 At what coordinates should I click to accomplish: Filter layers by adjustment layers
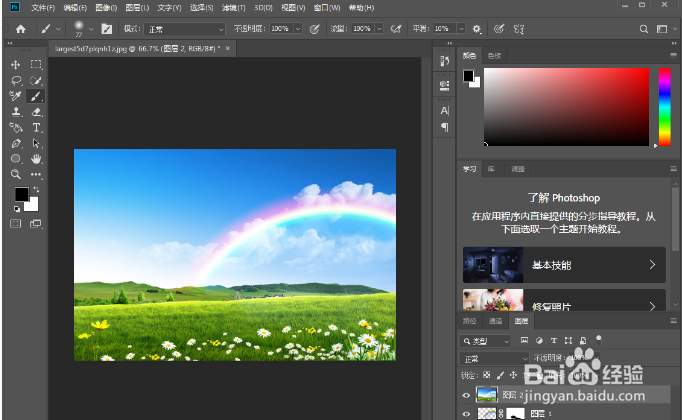coord(539,340)
